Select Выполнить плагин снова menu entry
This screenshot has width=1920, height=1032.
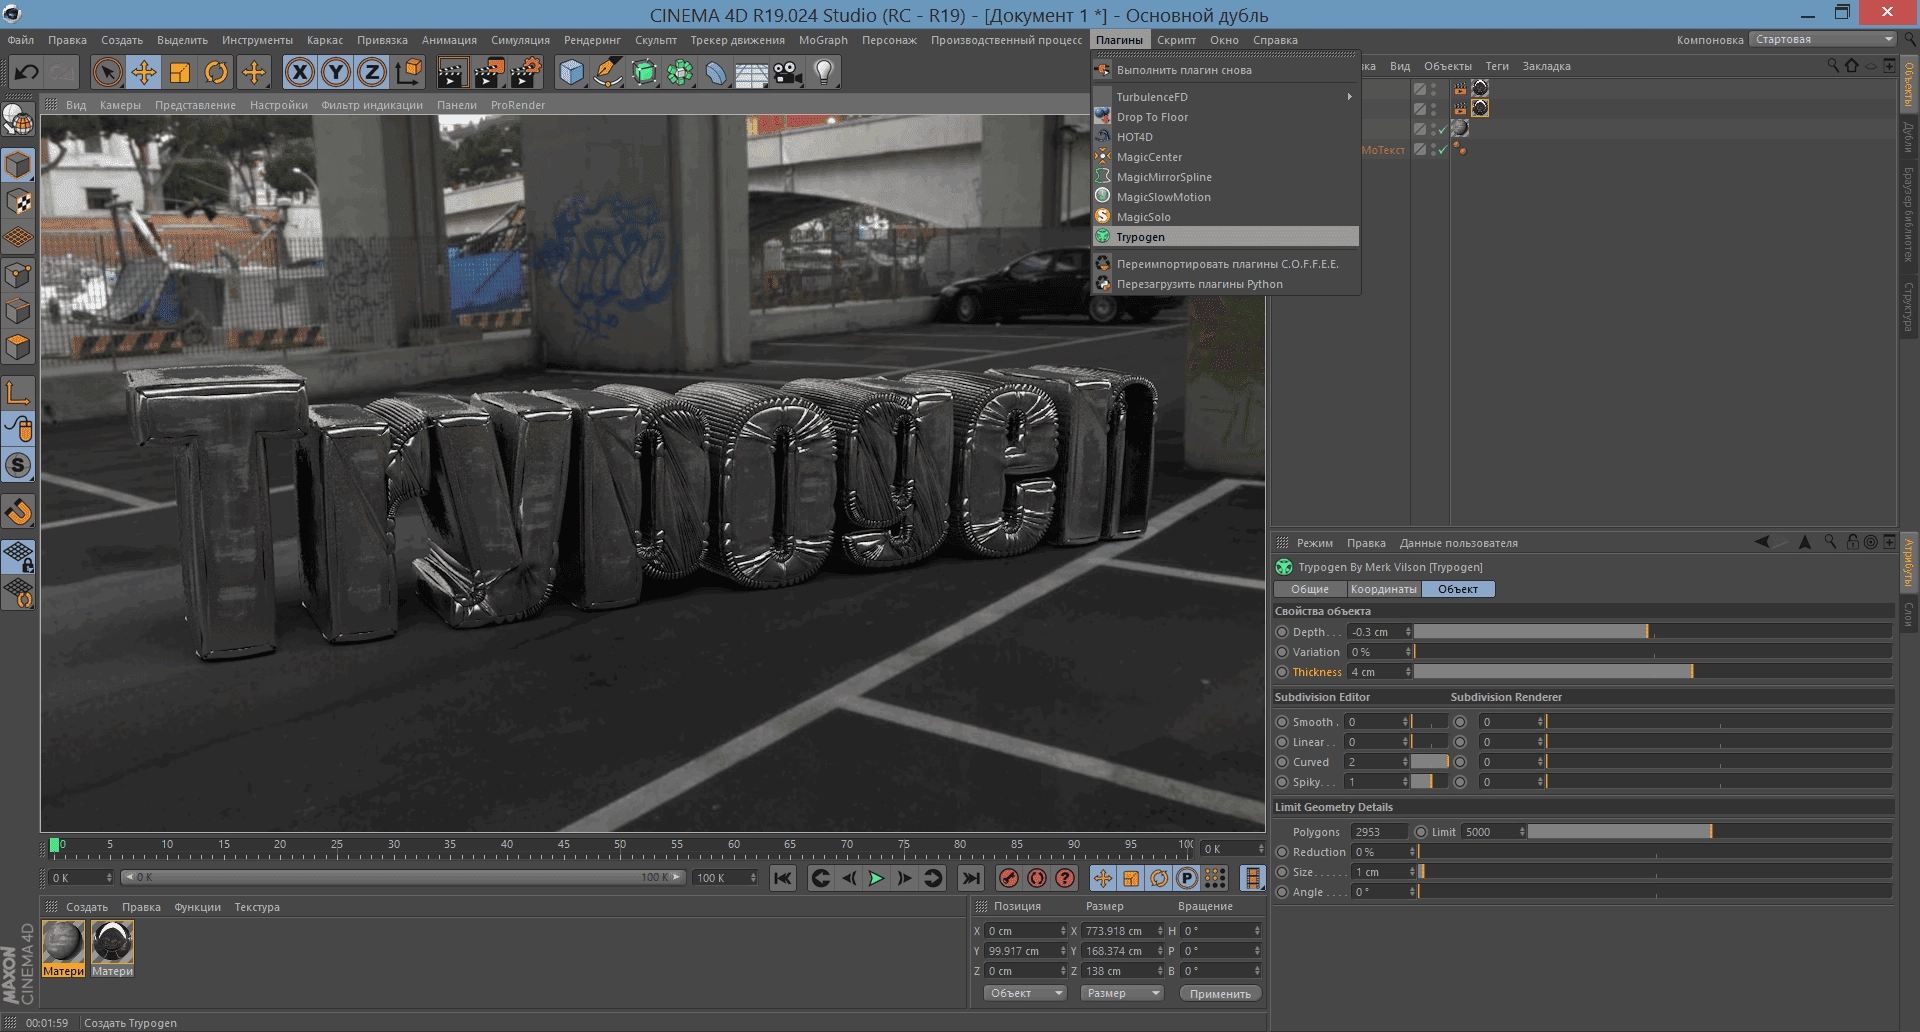pyautogui.click(x=1226, y=70)
